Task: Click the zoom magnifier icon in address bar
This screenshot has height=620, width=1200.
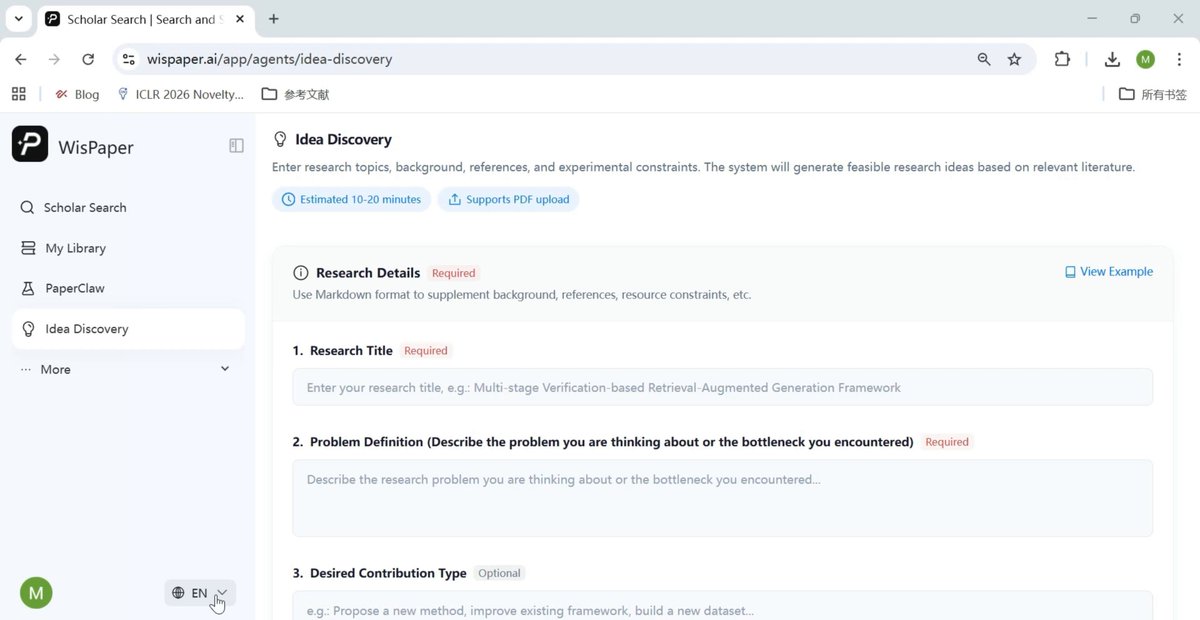Action: click(984, 59)
